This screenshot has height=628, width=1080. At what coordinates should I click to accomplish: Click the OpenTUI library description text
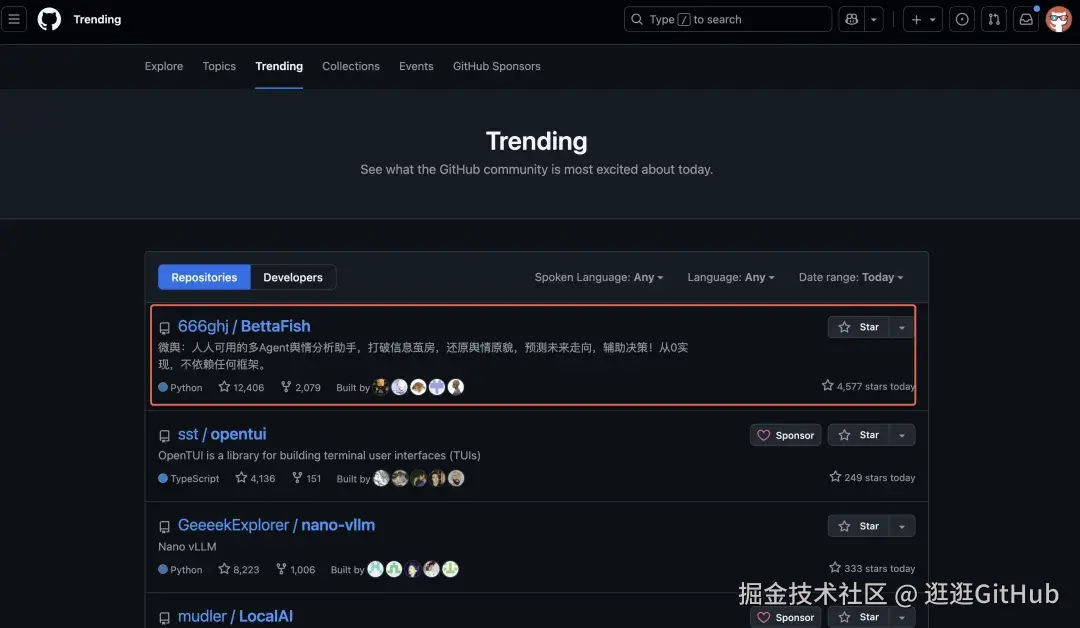pyautogui.click(x=319, y=455)
